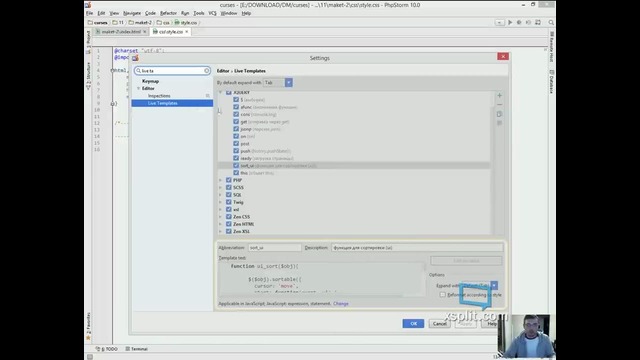Select Keymap in settings tree
640x360 pixels.
pos(150,81)
